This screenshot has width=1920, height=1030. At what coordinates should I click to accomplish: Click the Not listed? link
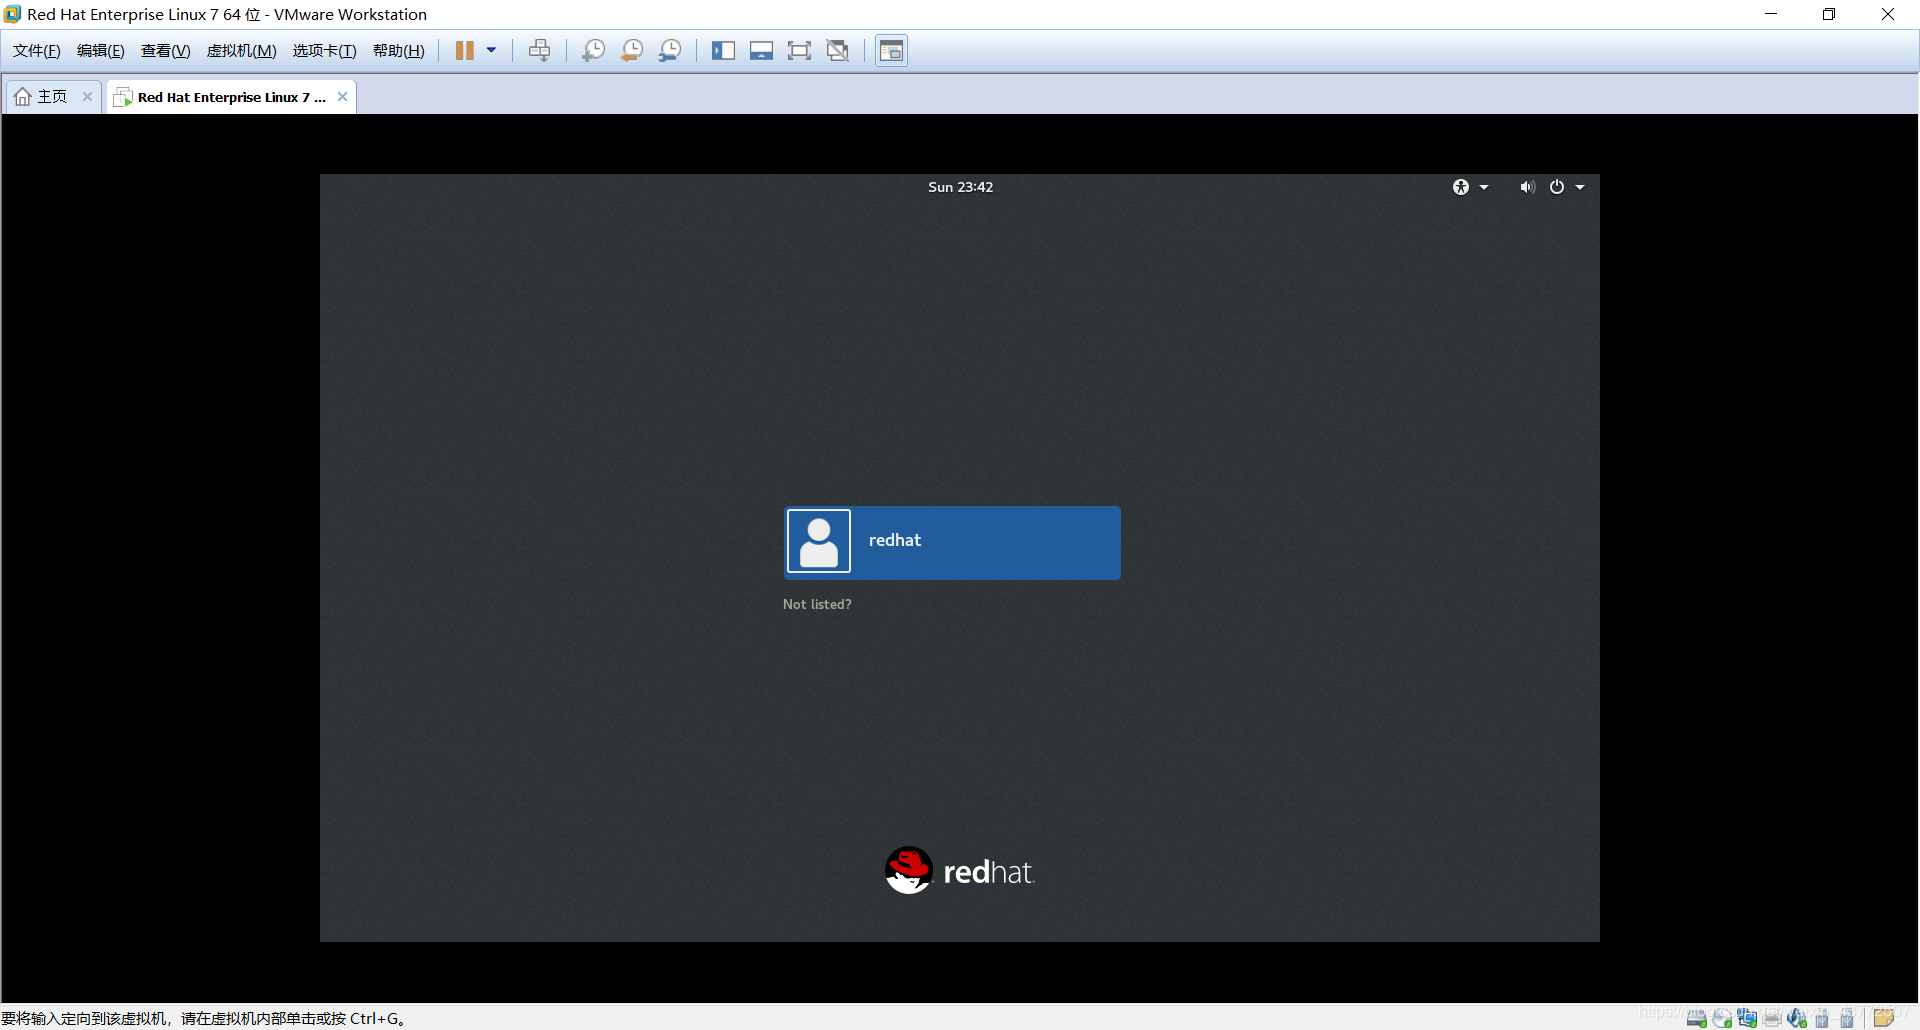click(x=817, y=604)
